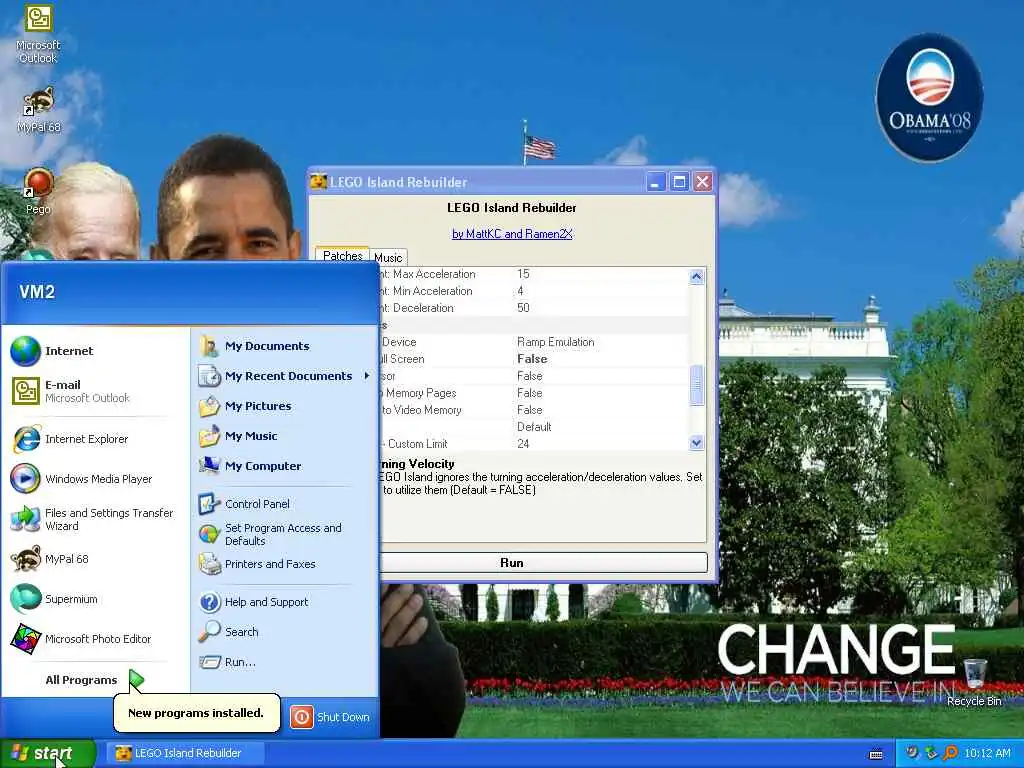Open the MyPal 68 desktop shortcut

tap(38, 110)
